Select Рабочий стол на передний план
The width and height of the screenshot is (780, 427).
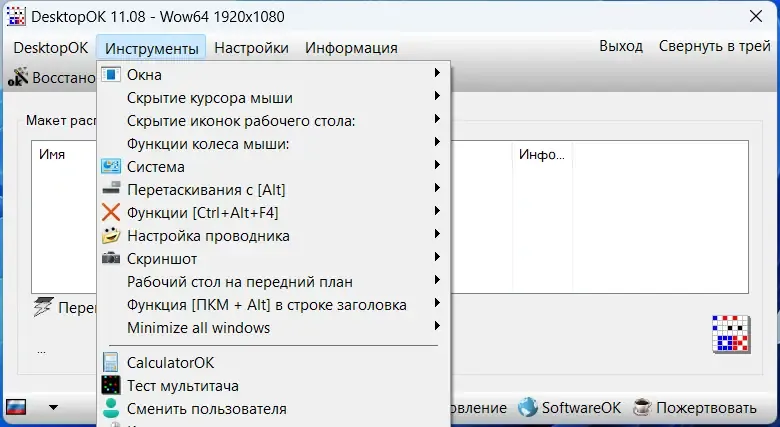pos(240,282)
